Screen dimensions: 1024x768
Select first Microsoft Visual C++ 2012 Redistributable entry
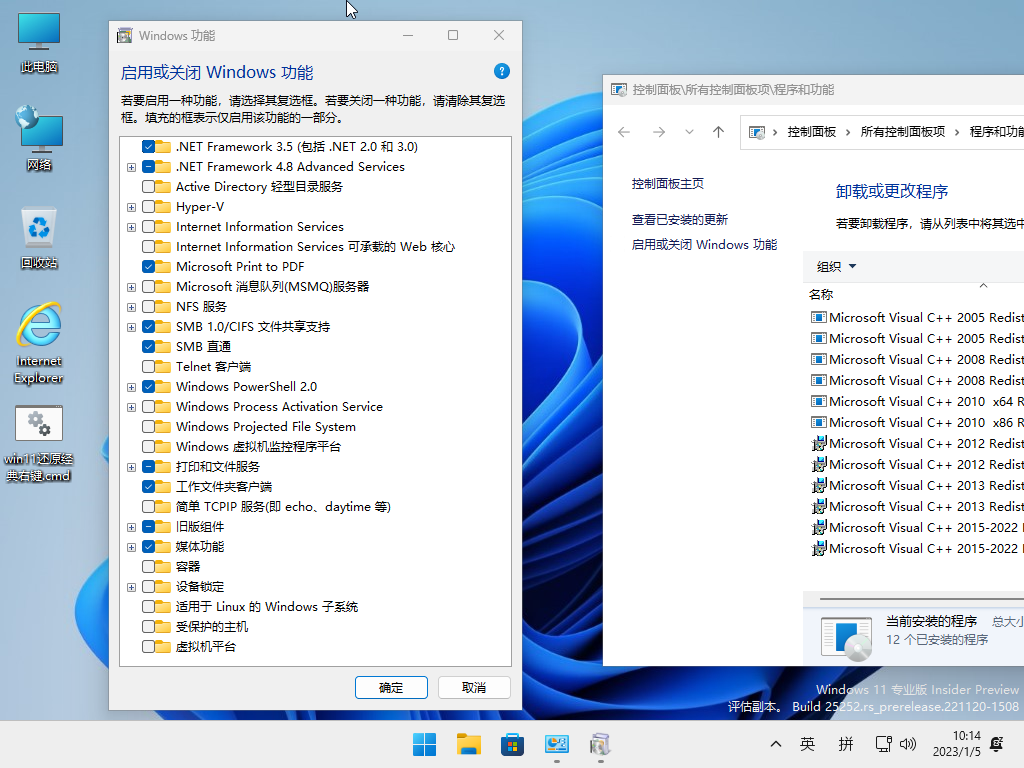click(x=917, y=443)
